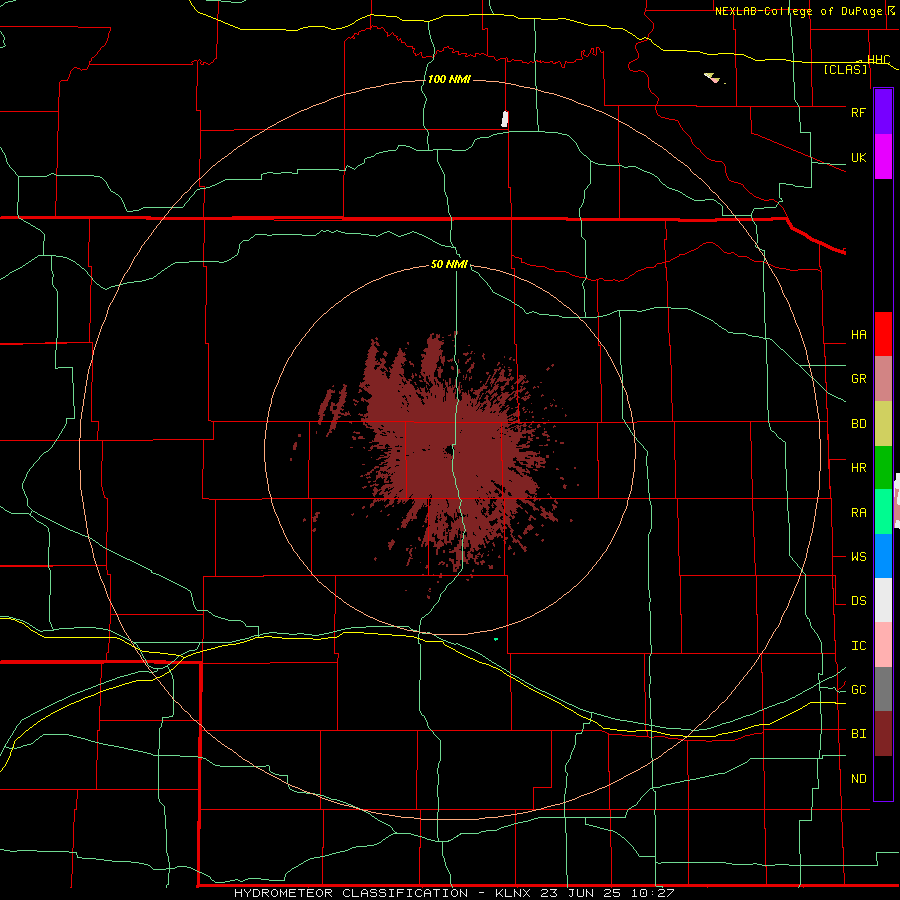The width and height of the screenshot is (900, 900).
Task: Click the 'WS' legend label
Action: (x=858, y=557)
